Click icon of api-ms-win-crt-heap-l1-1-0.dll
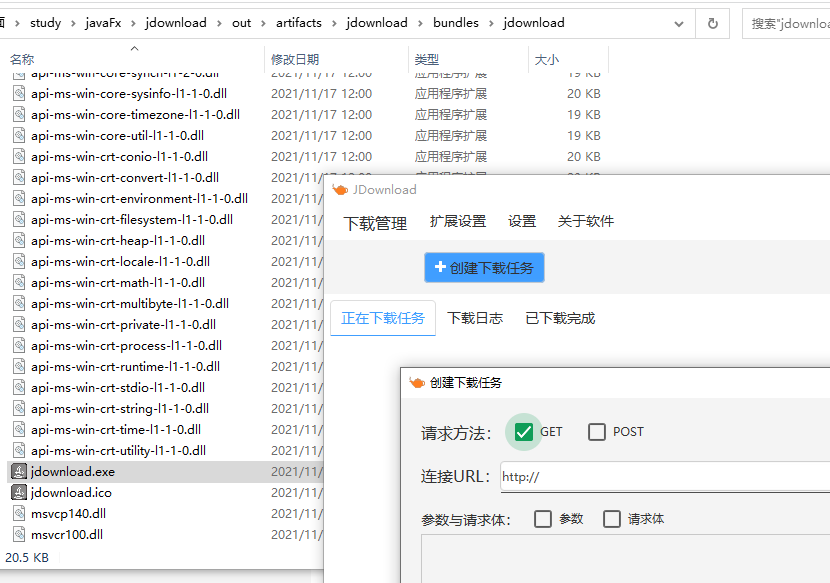The image size is (830, 583). (19, 240)
